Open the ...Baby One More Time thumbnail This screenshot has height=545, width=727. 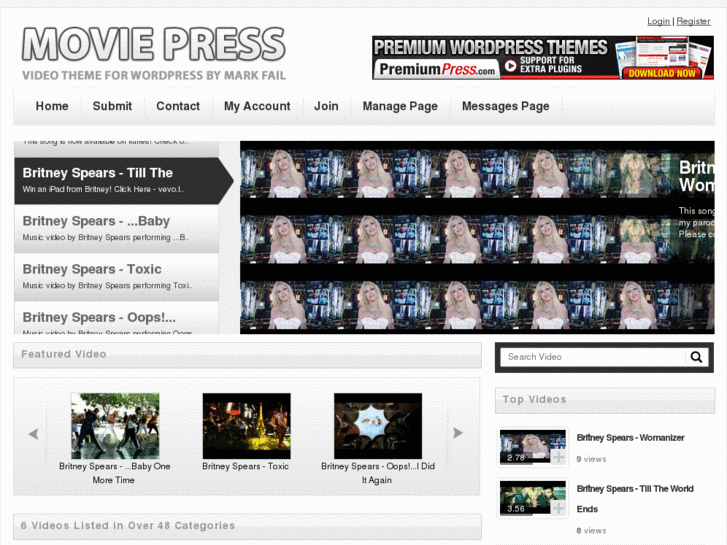(x=115, y=426)
